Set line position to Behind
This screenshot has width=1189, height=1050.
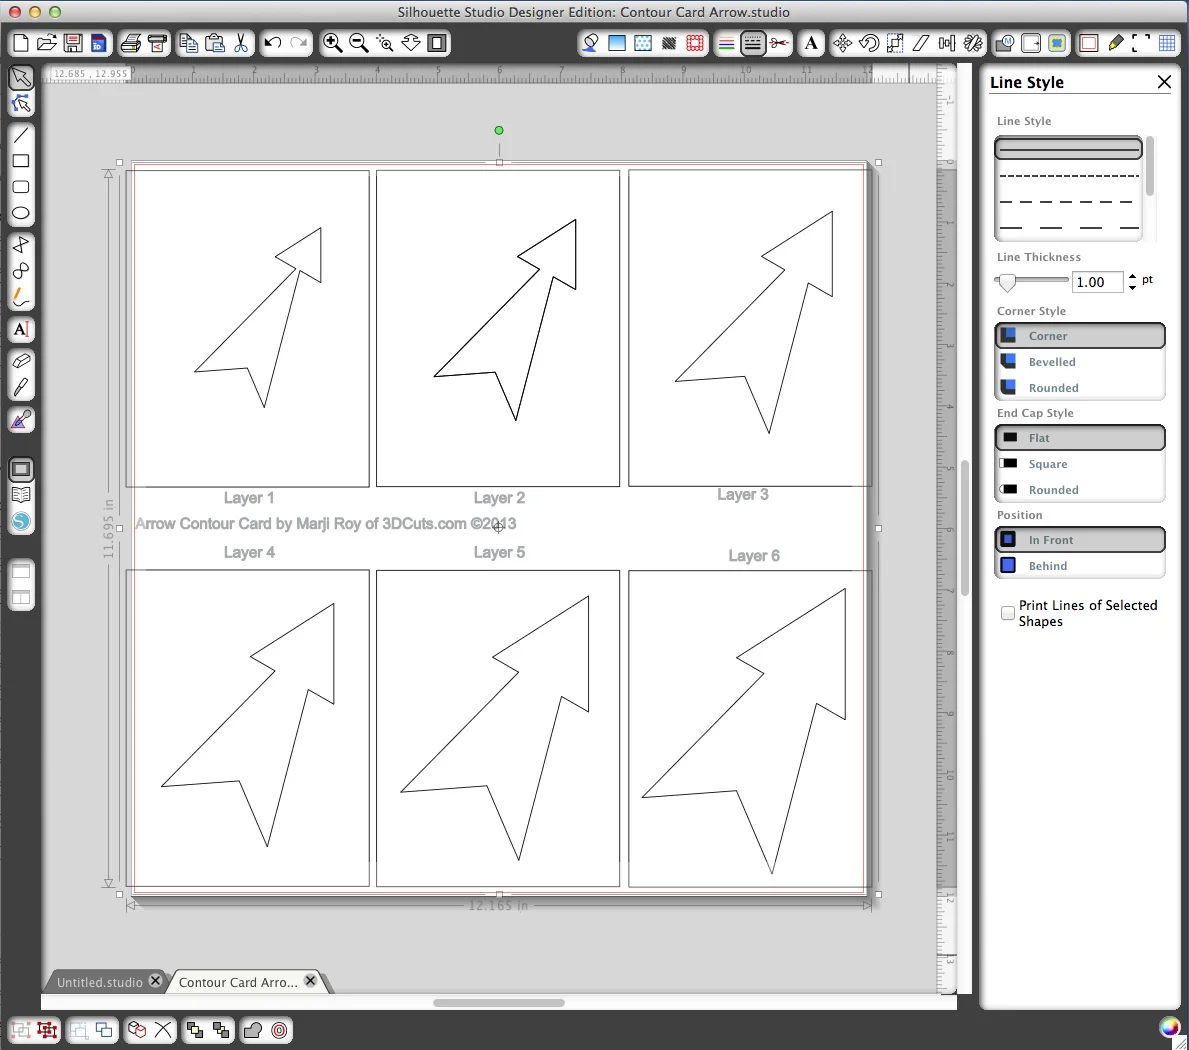click(1080, 566)
